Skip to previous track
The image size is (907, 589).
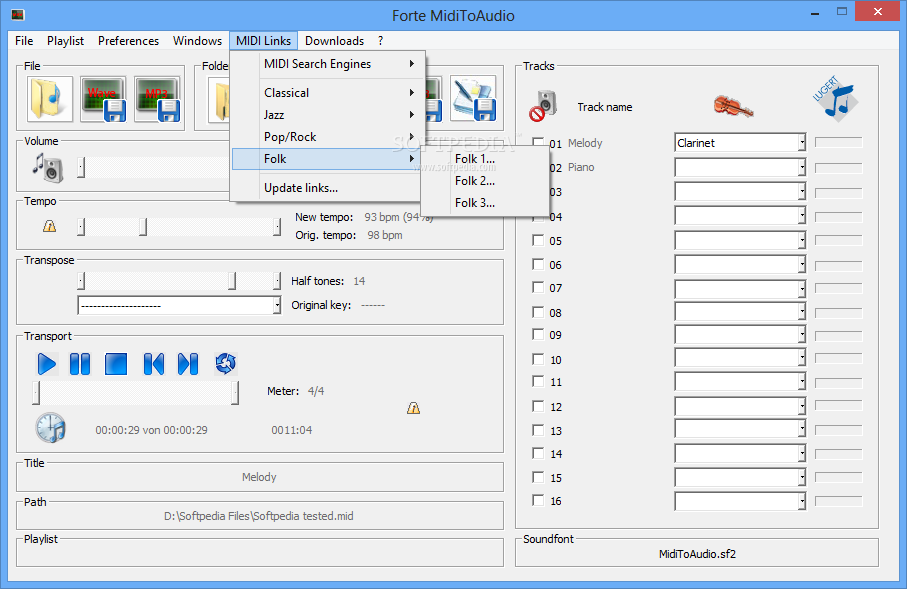point(153,364)
